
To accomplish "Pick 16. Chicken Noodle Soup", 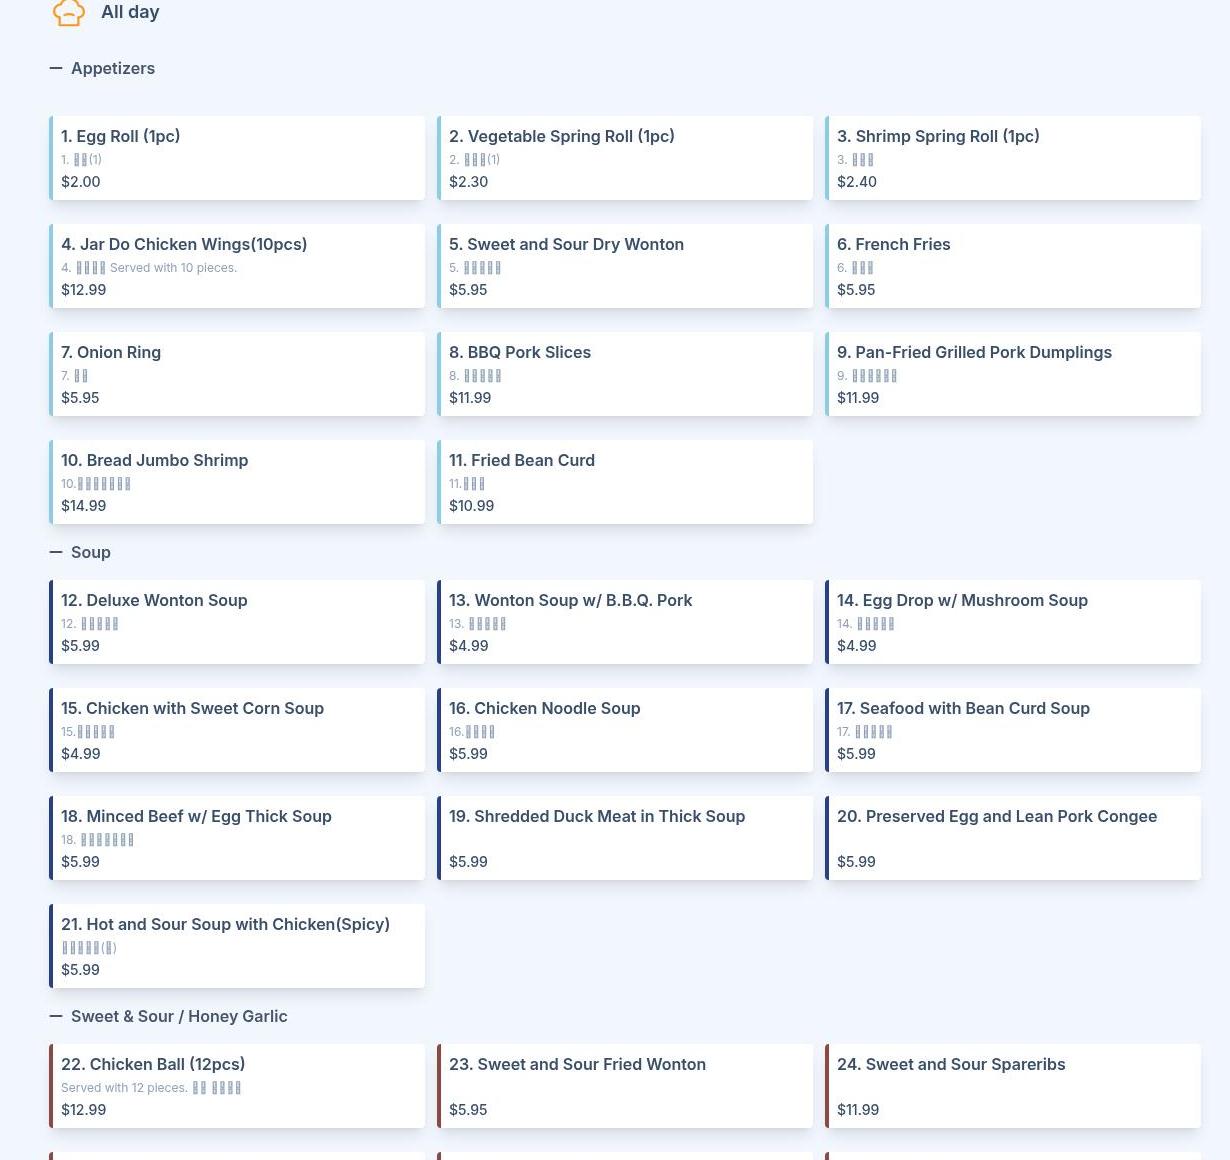I will (x=625, y=730).
